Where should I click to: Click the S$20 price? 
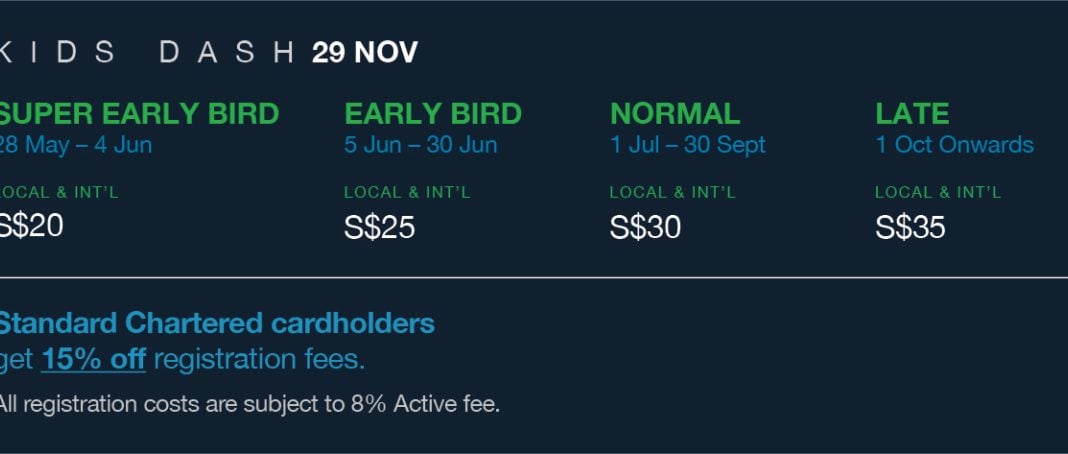click(x=31, y=226)
